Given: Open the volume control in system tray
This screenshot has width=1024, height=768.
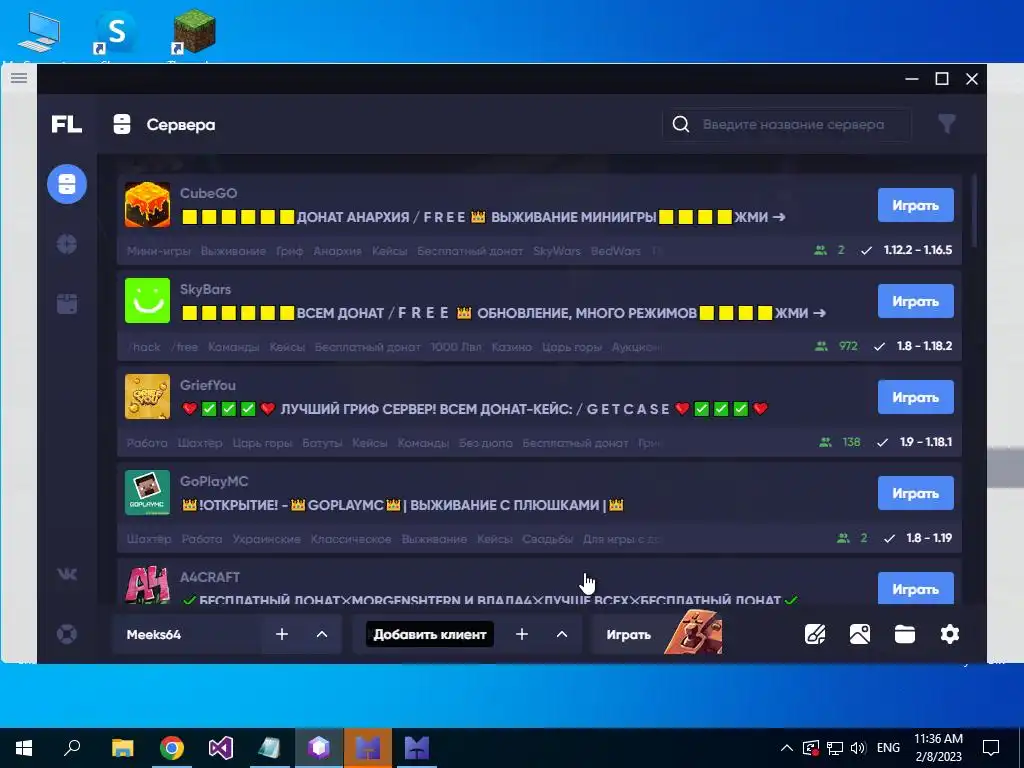Looking at the screenshot, I should click(858, 748).
